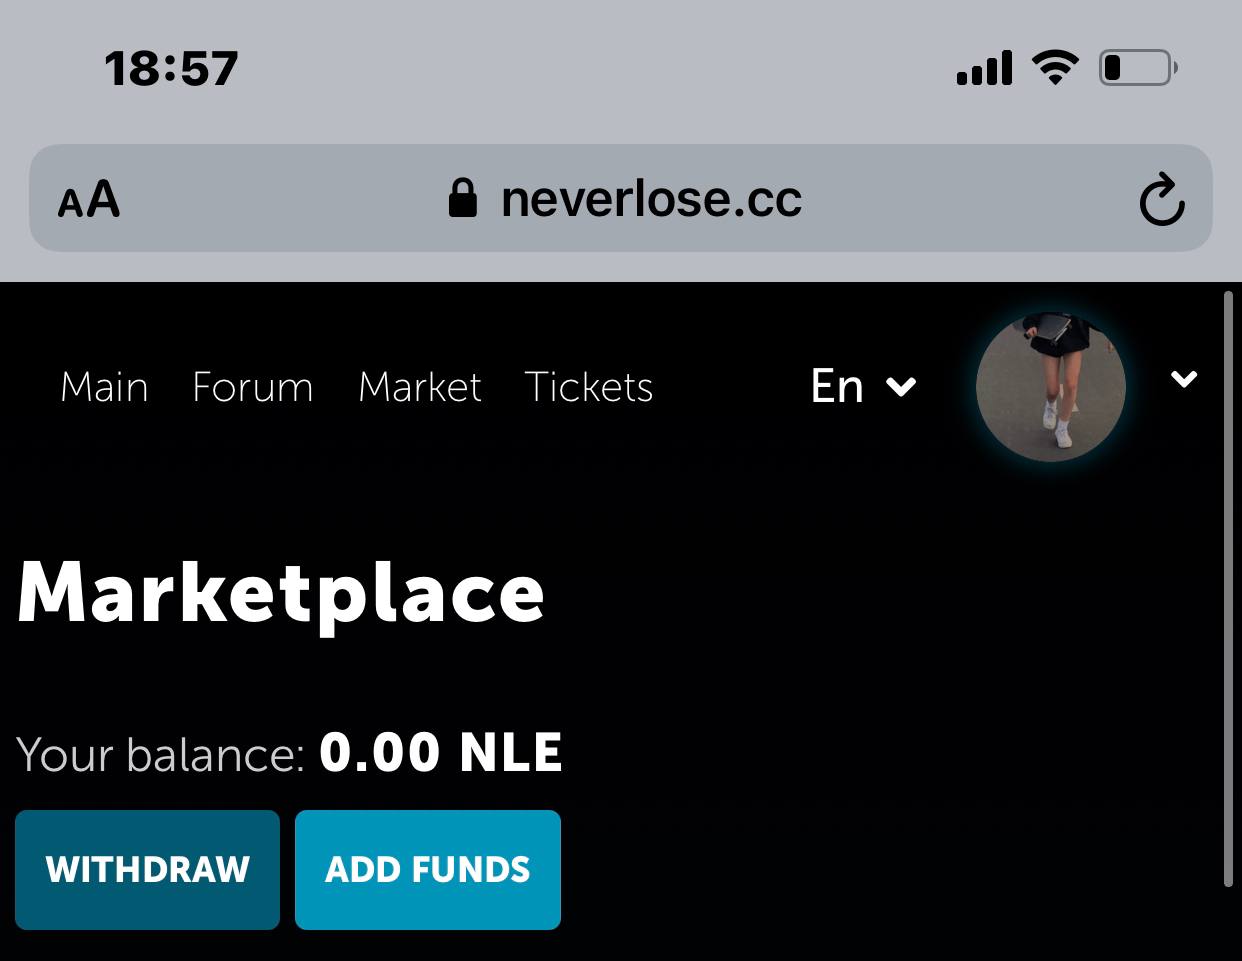Click the page's vertical scrollbar
Viewport: 1242px width, 961px height.
tap(1229, 588)
